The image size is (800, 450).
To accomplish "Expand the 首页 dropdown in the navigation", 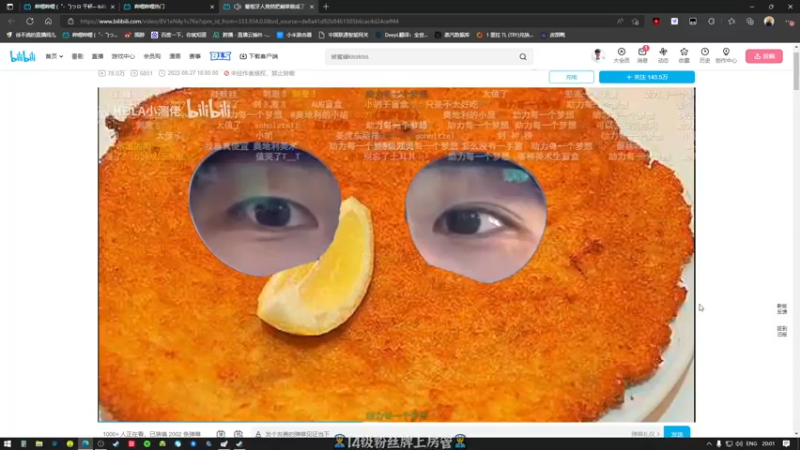I will [54, 56].
